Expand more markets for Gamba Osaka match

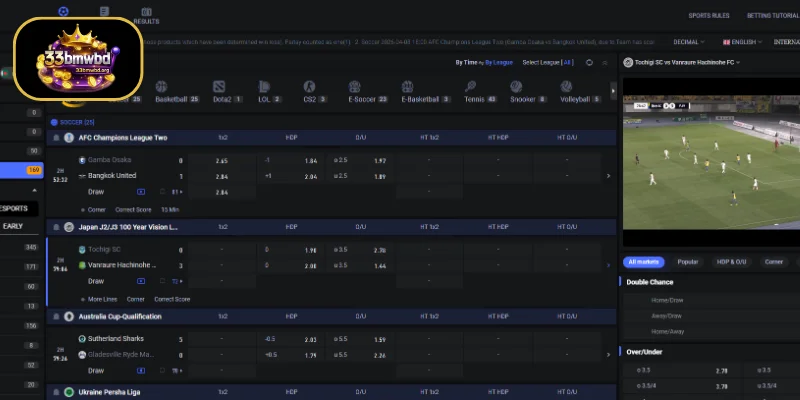[608, 176]
